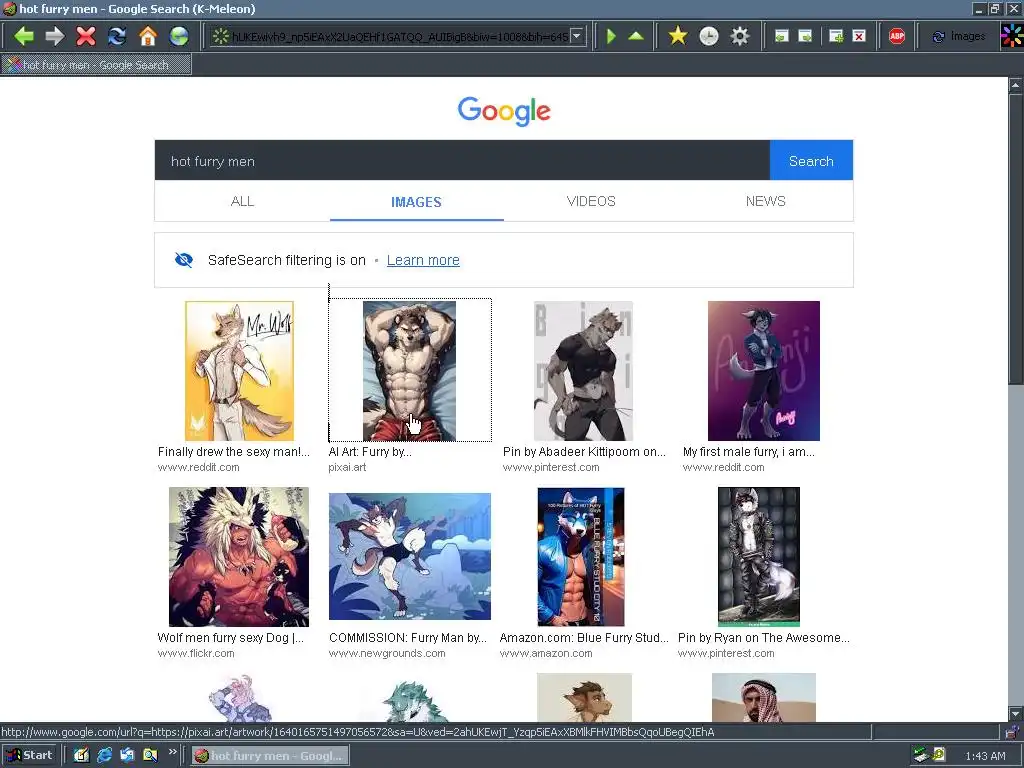This screenshot has width=1024, height=768.
Task: Go to the Home page icon
Action: point(148,36)
